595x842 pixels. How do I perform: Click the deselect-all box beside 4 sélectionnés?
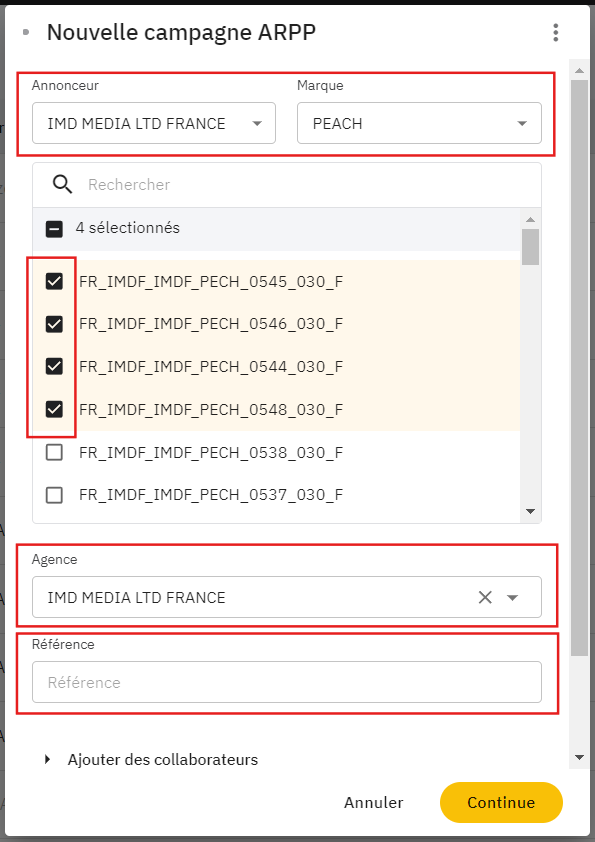(x=54, y=229)
